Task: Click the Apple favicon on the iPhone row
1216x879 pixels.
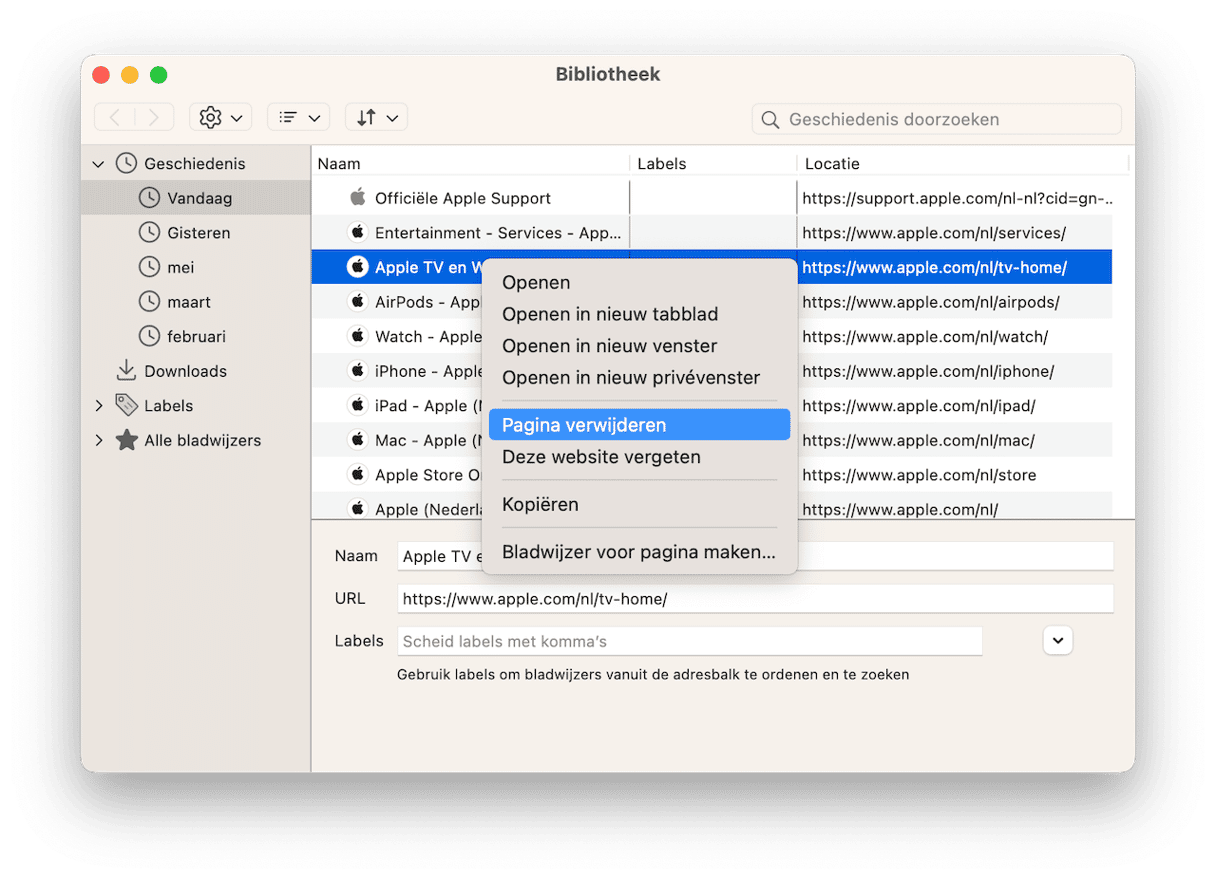Action: (357, 371)
